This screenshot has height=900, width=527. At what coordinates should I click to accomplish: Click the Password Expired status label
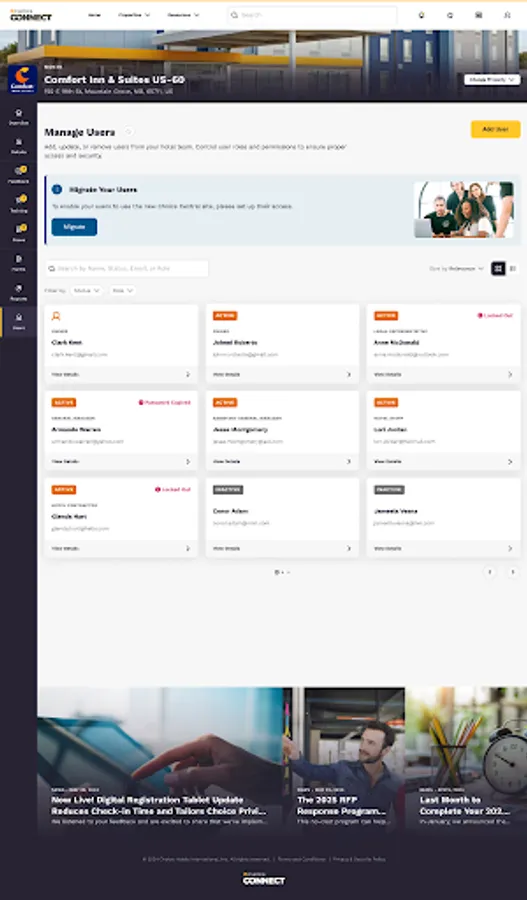coord(164,402)
